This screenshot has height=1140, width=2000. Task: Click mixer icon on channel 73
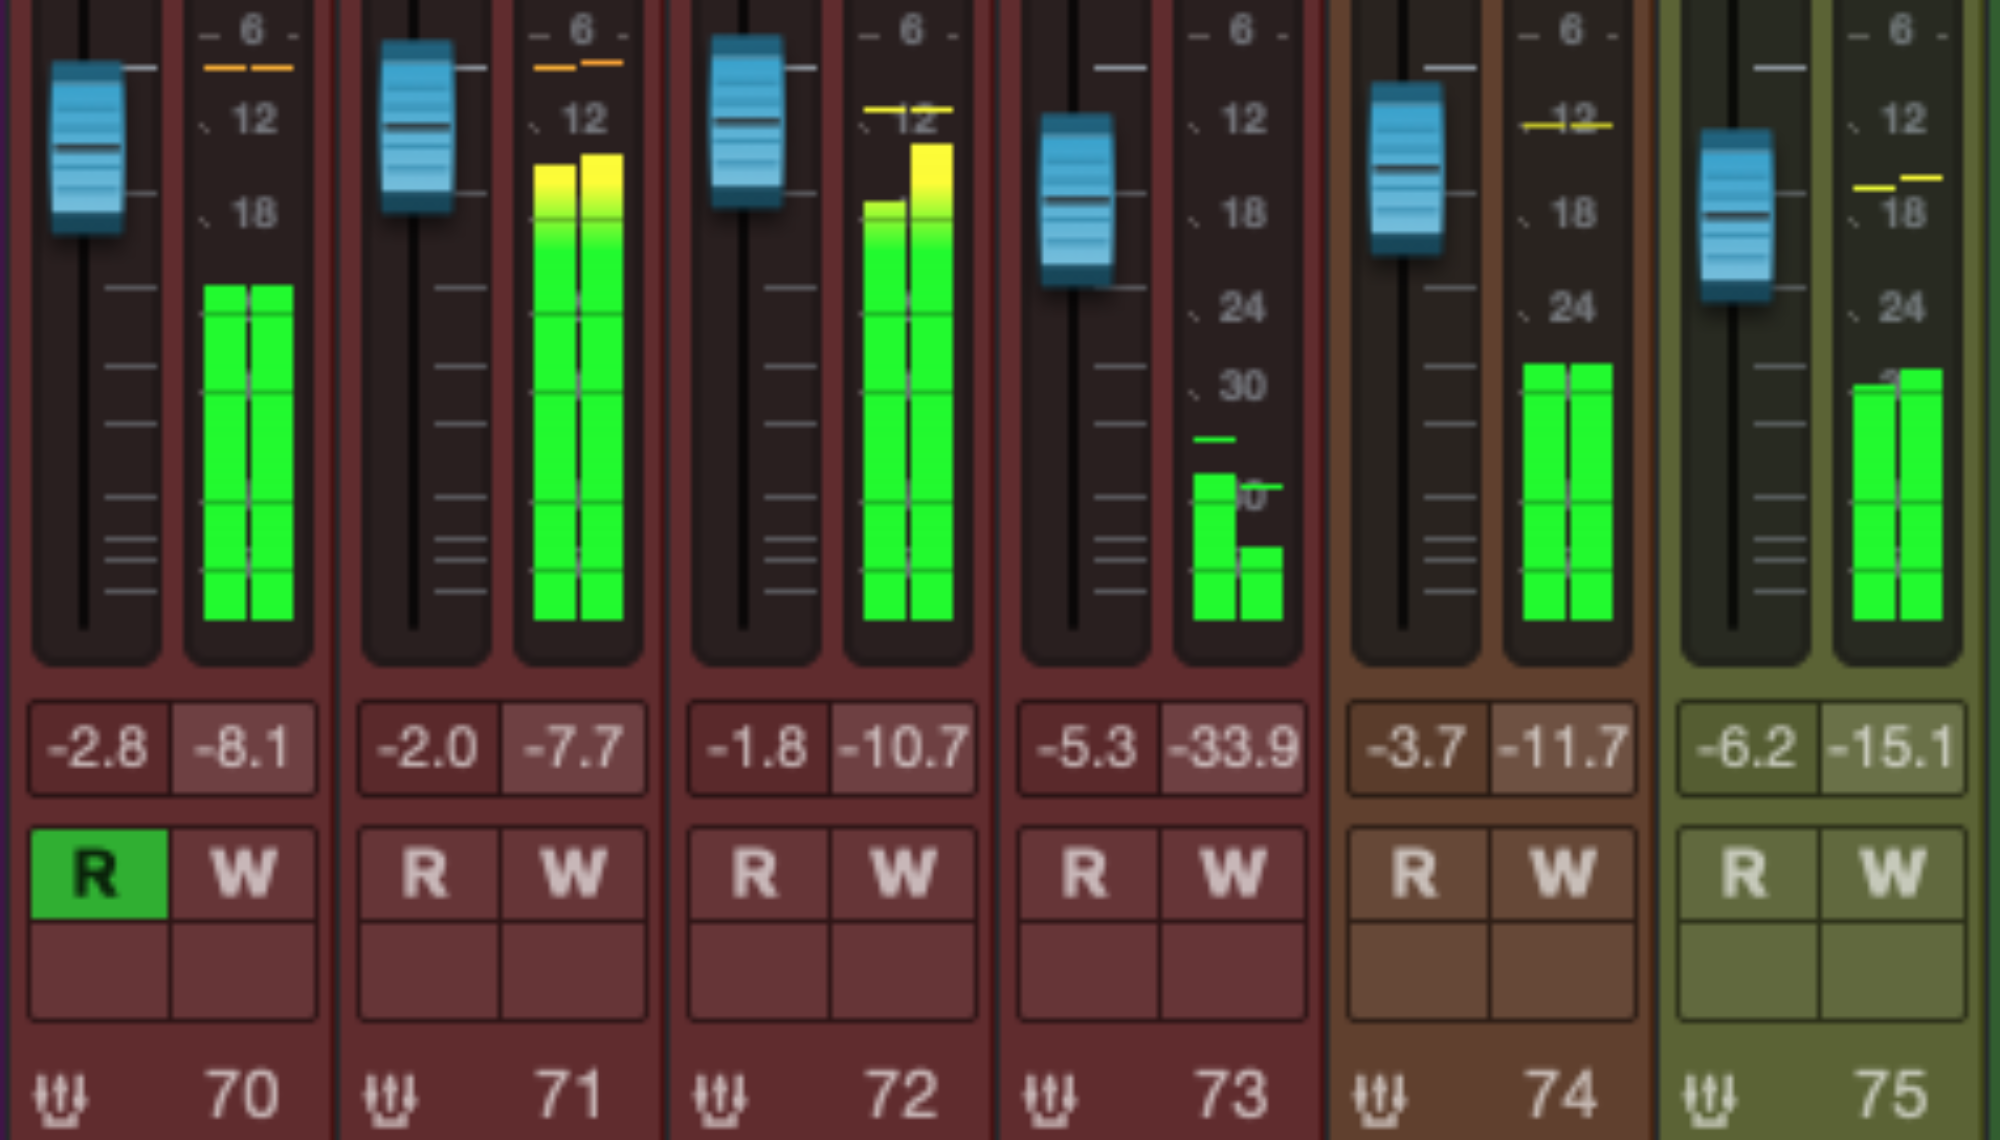(x=1050, y=1098)
